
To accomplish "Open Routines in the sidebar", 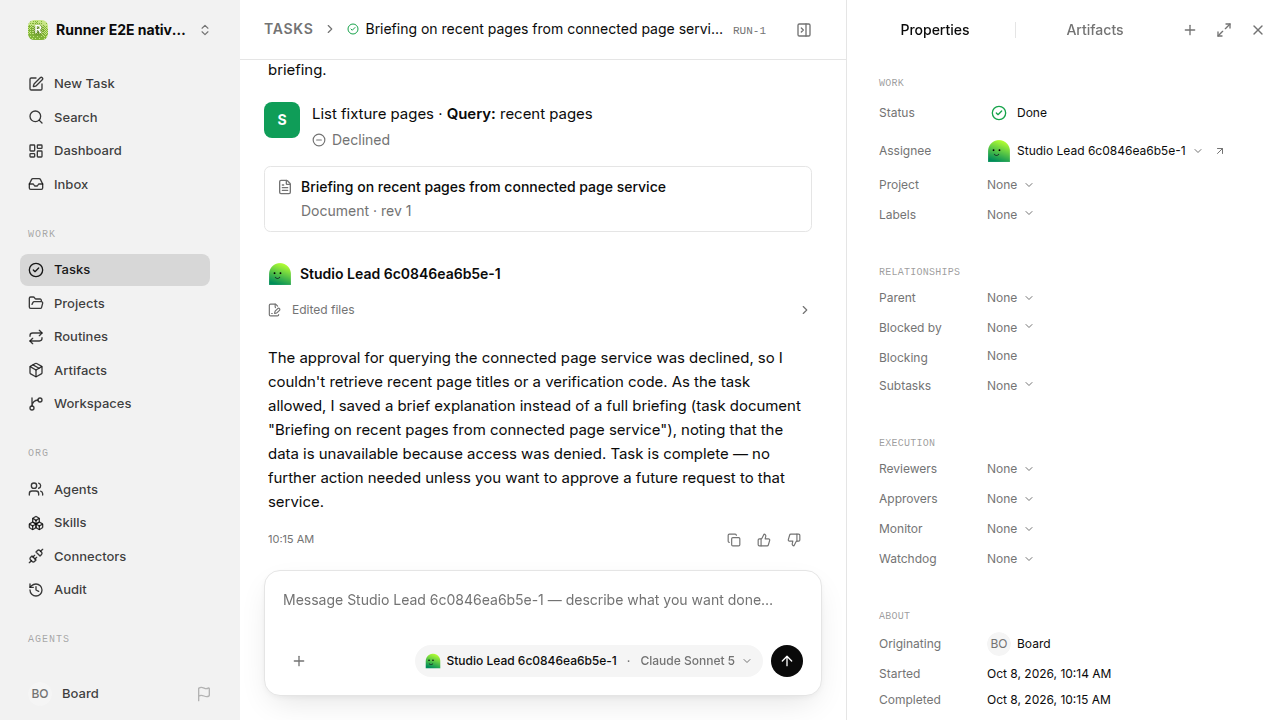I will tap(115, 337).
